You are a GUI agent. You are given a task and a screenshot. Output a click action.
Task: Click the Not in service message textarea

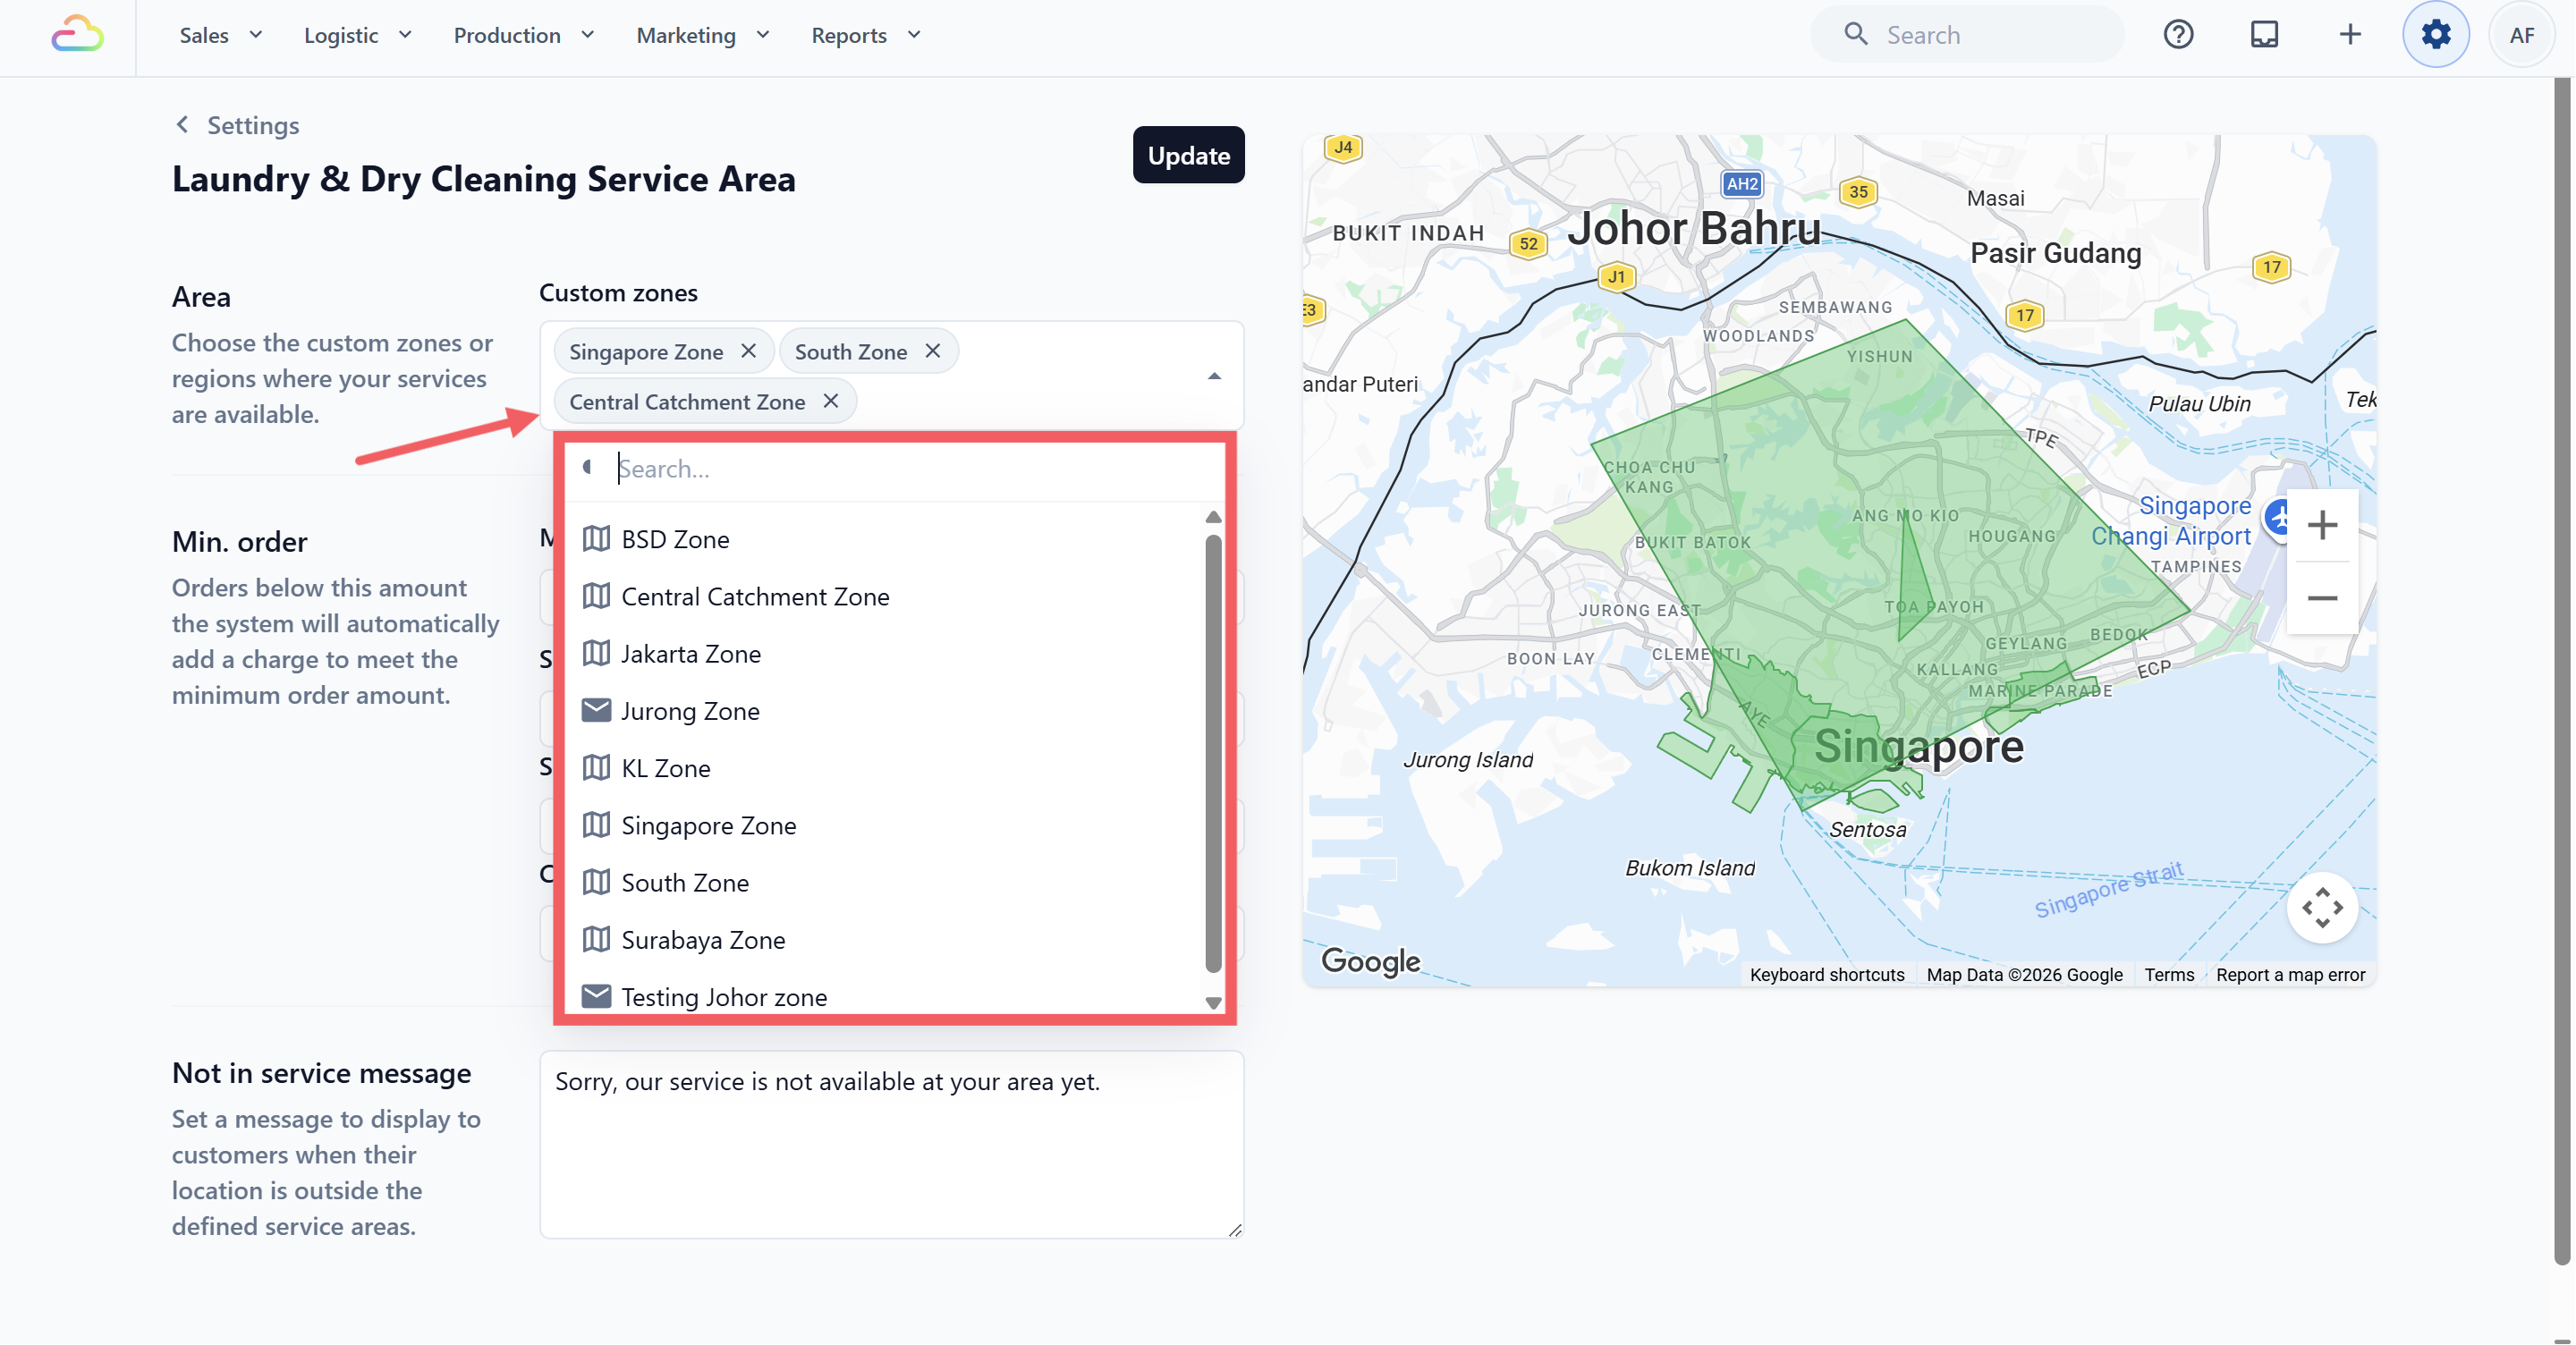pos(891,1144)
